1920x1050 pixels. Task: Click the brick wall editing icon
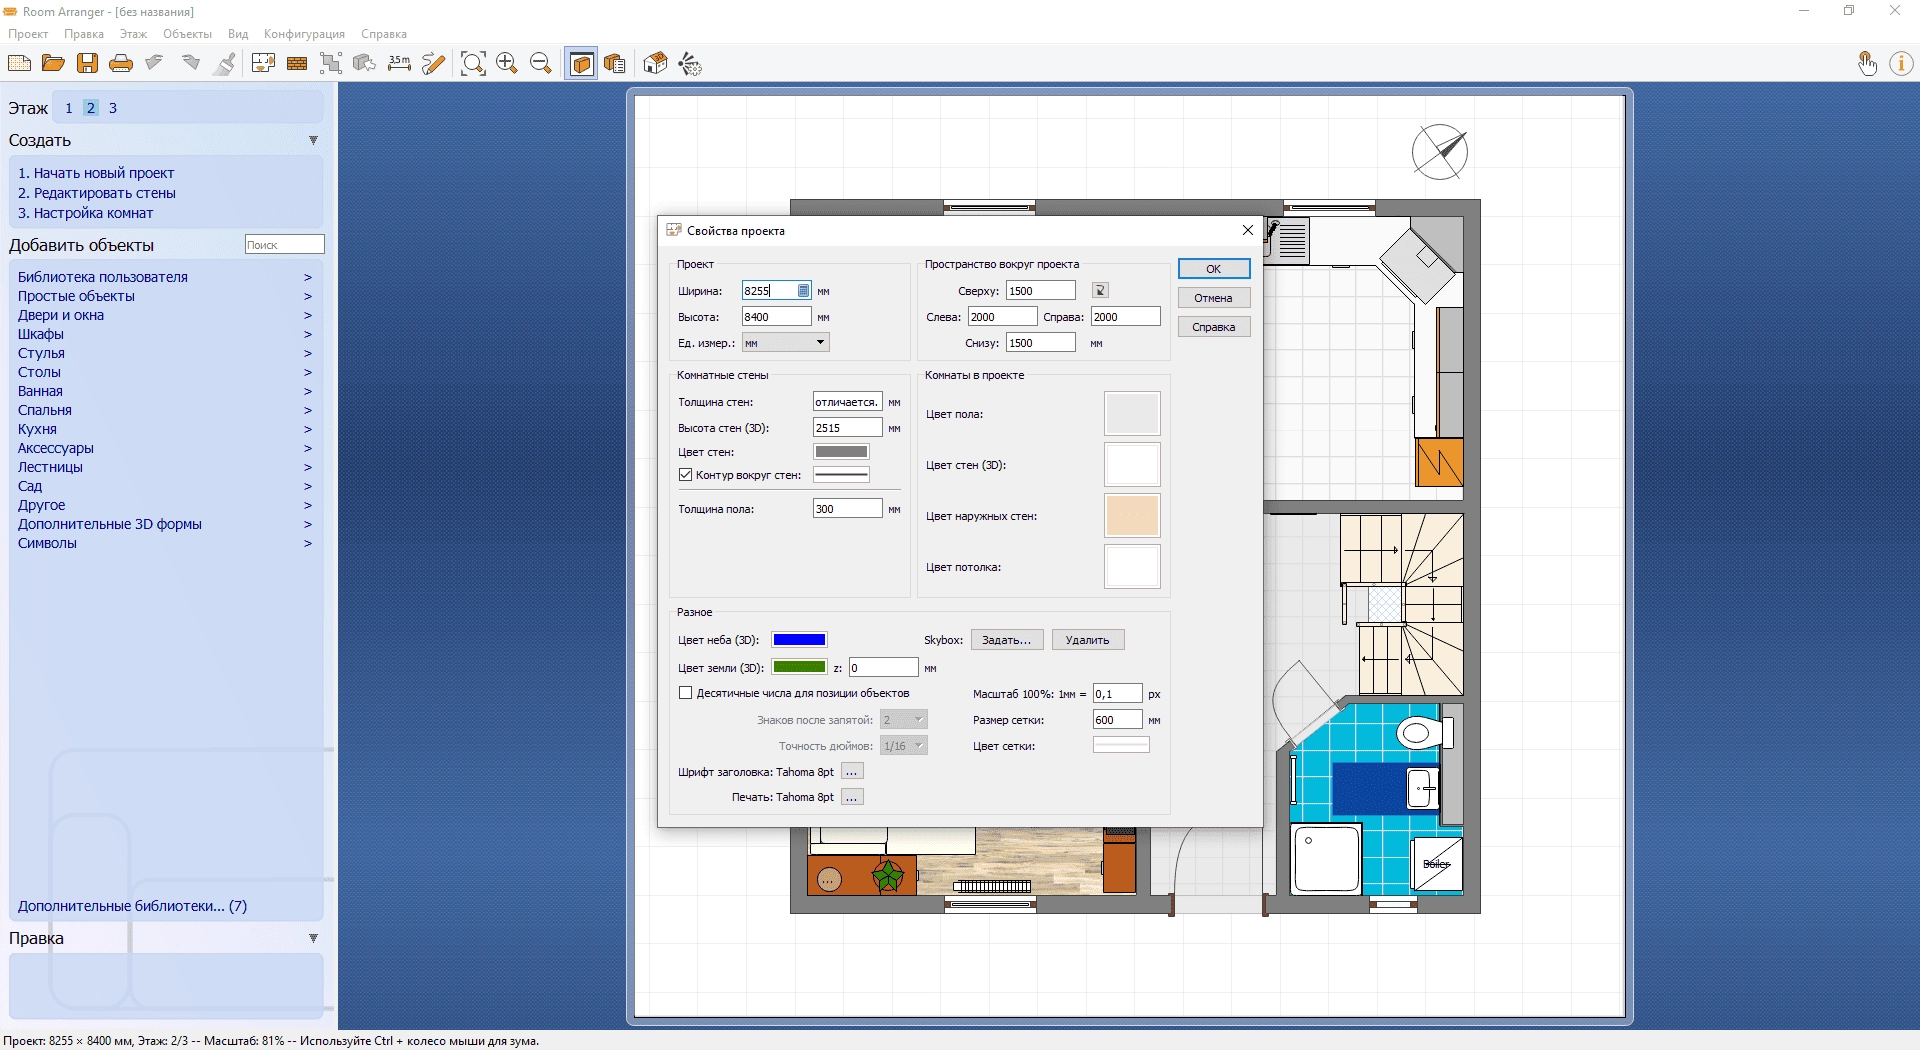(x=297, y=64)
